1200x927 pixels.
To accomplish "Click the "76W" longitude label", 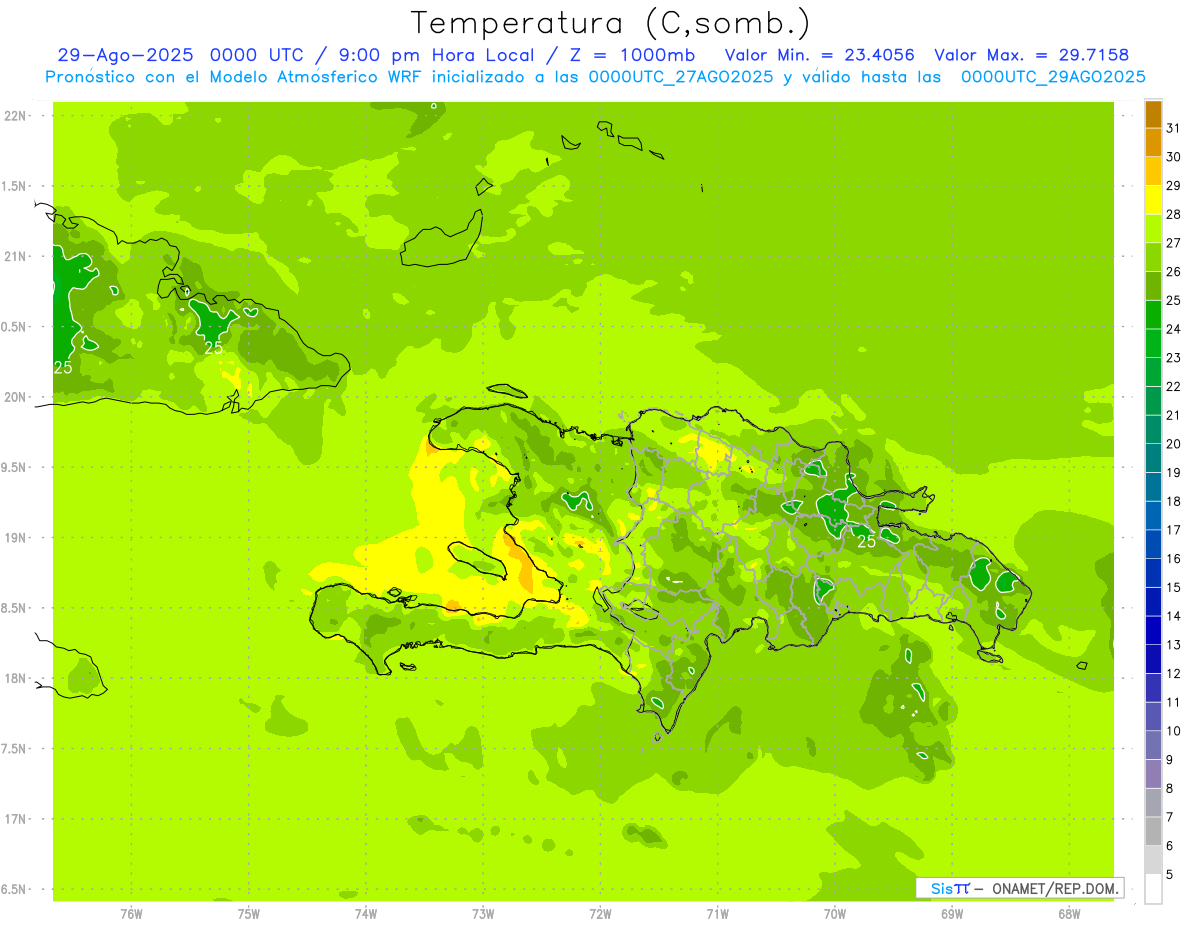I will click(131, 913).
